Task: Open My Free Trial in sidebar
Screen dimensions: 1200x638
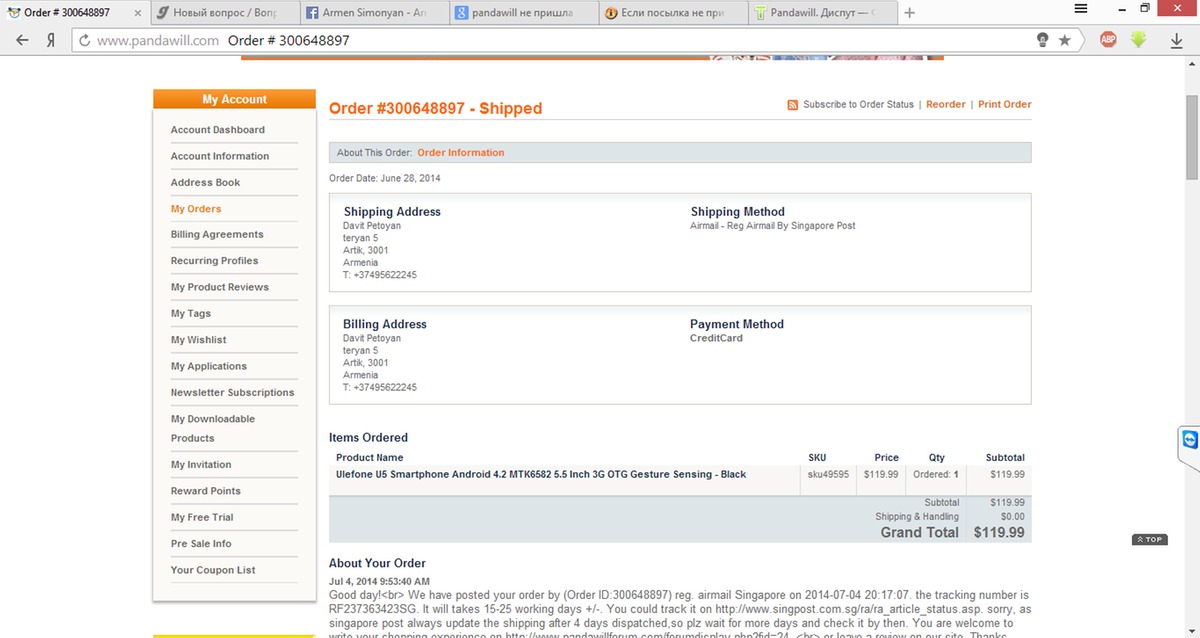Action: point(202,517)
